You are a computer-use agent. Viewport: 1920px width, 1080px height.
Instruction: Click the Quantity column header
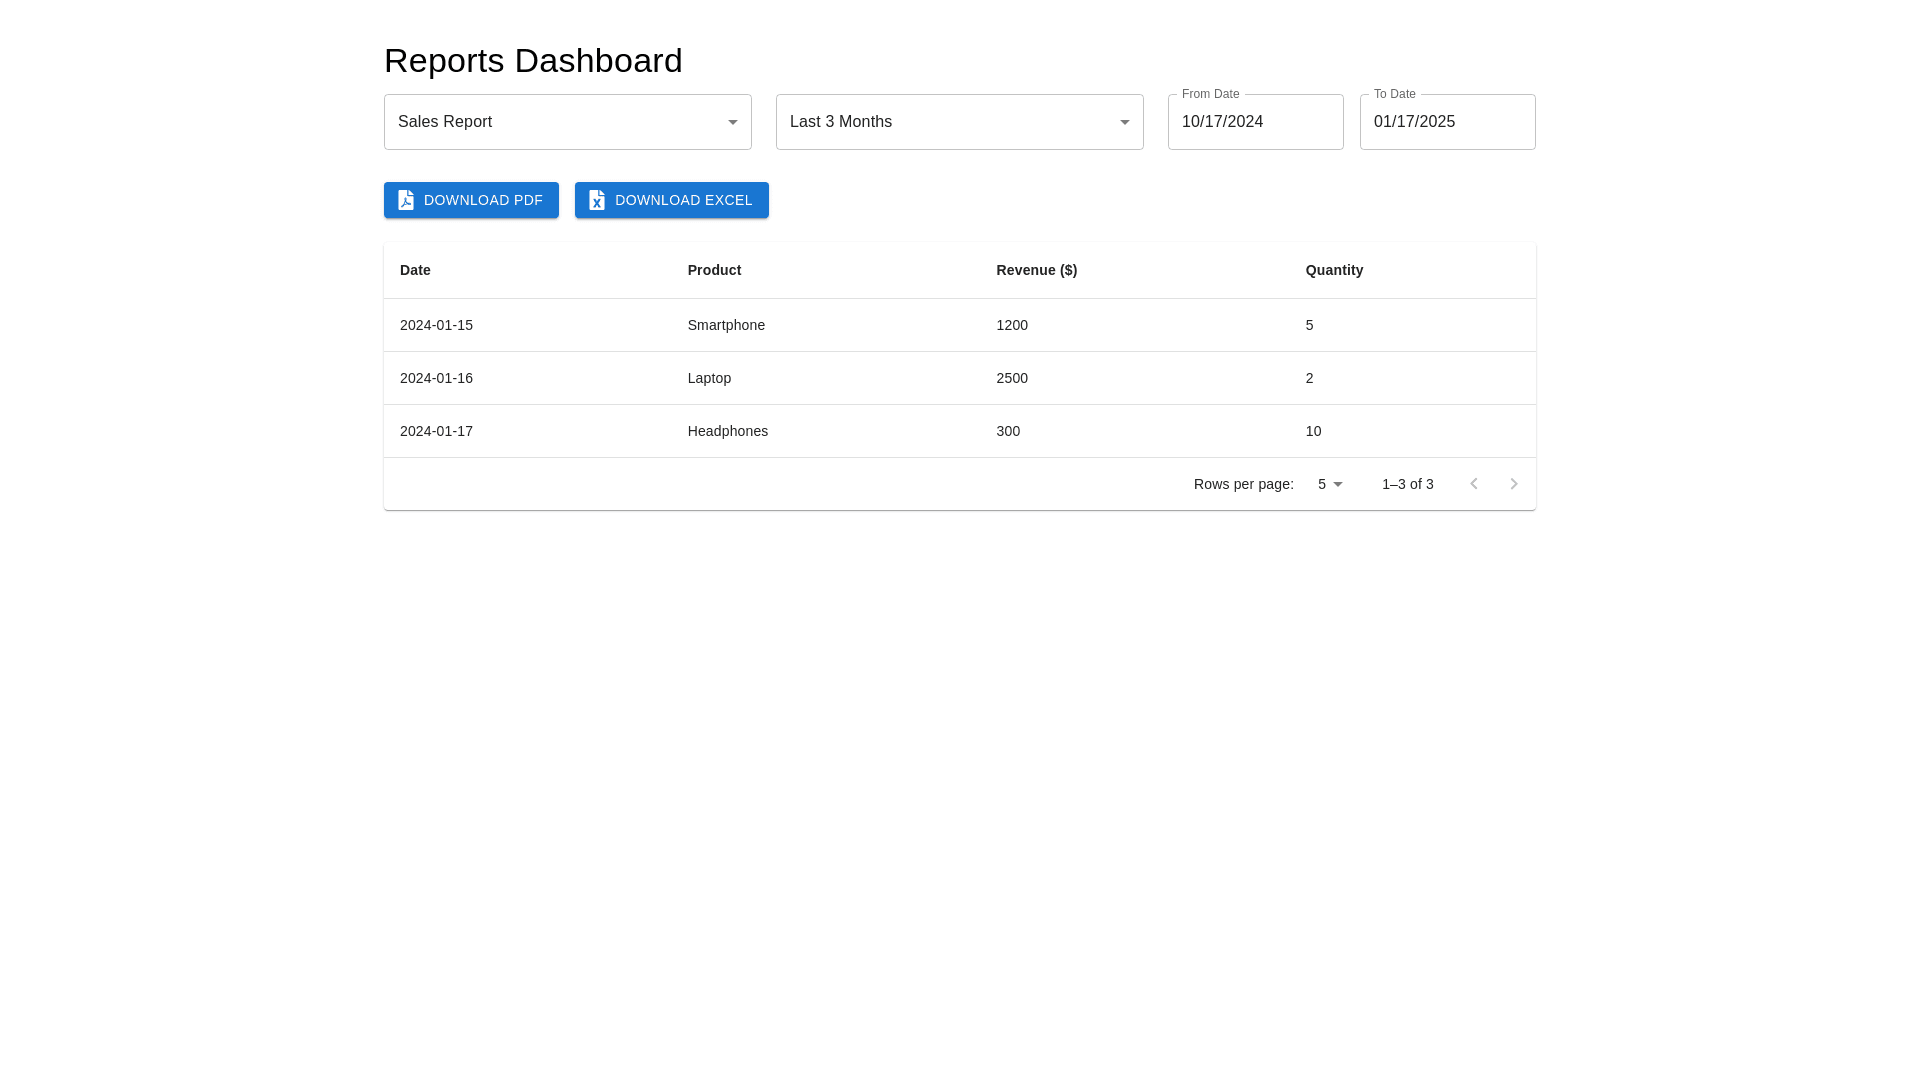[x=1334, y=270]
